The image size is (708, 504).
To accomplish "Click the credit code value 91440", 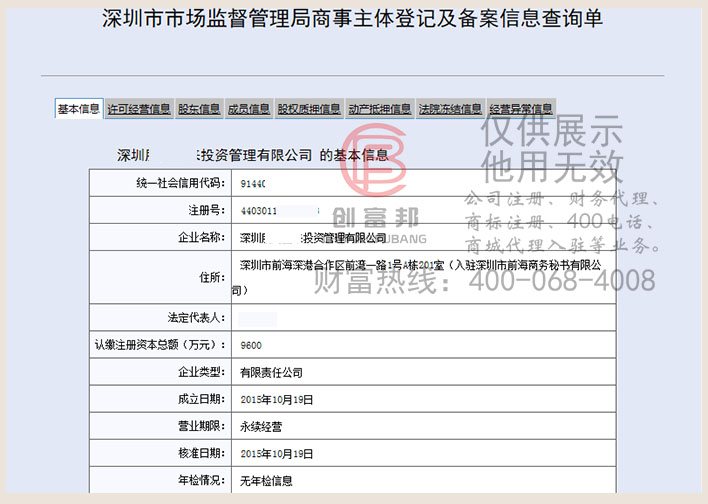I will click(x=253, y=184).
